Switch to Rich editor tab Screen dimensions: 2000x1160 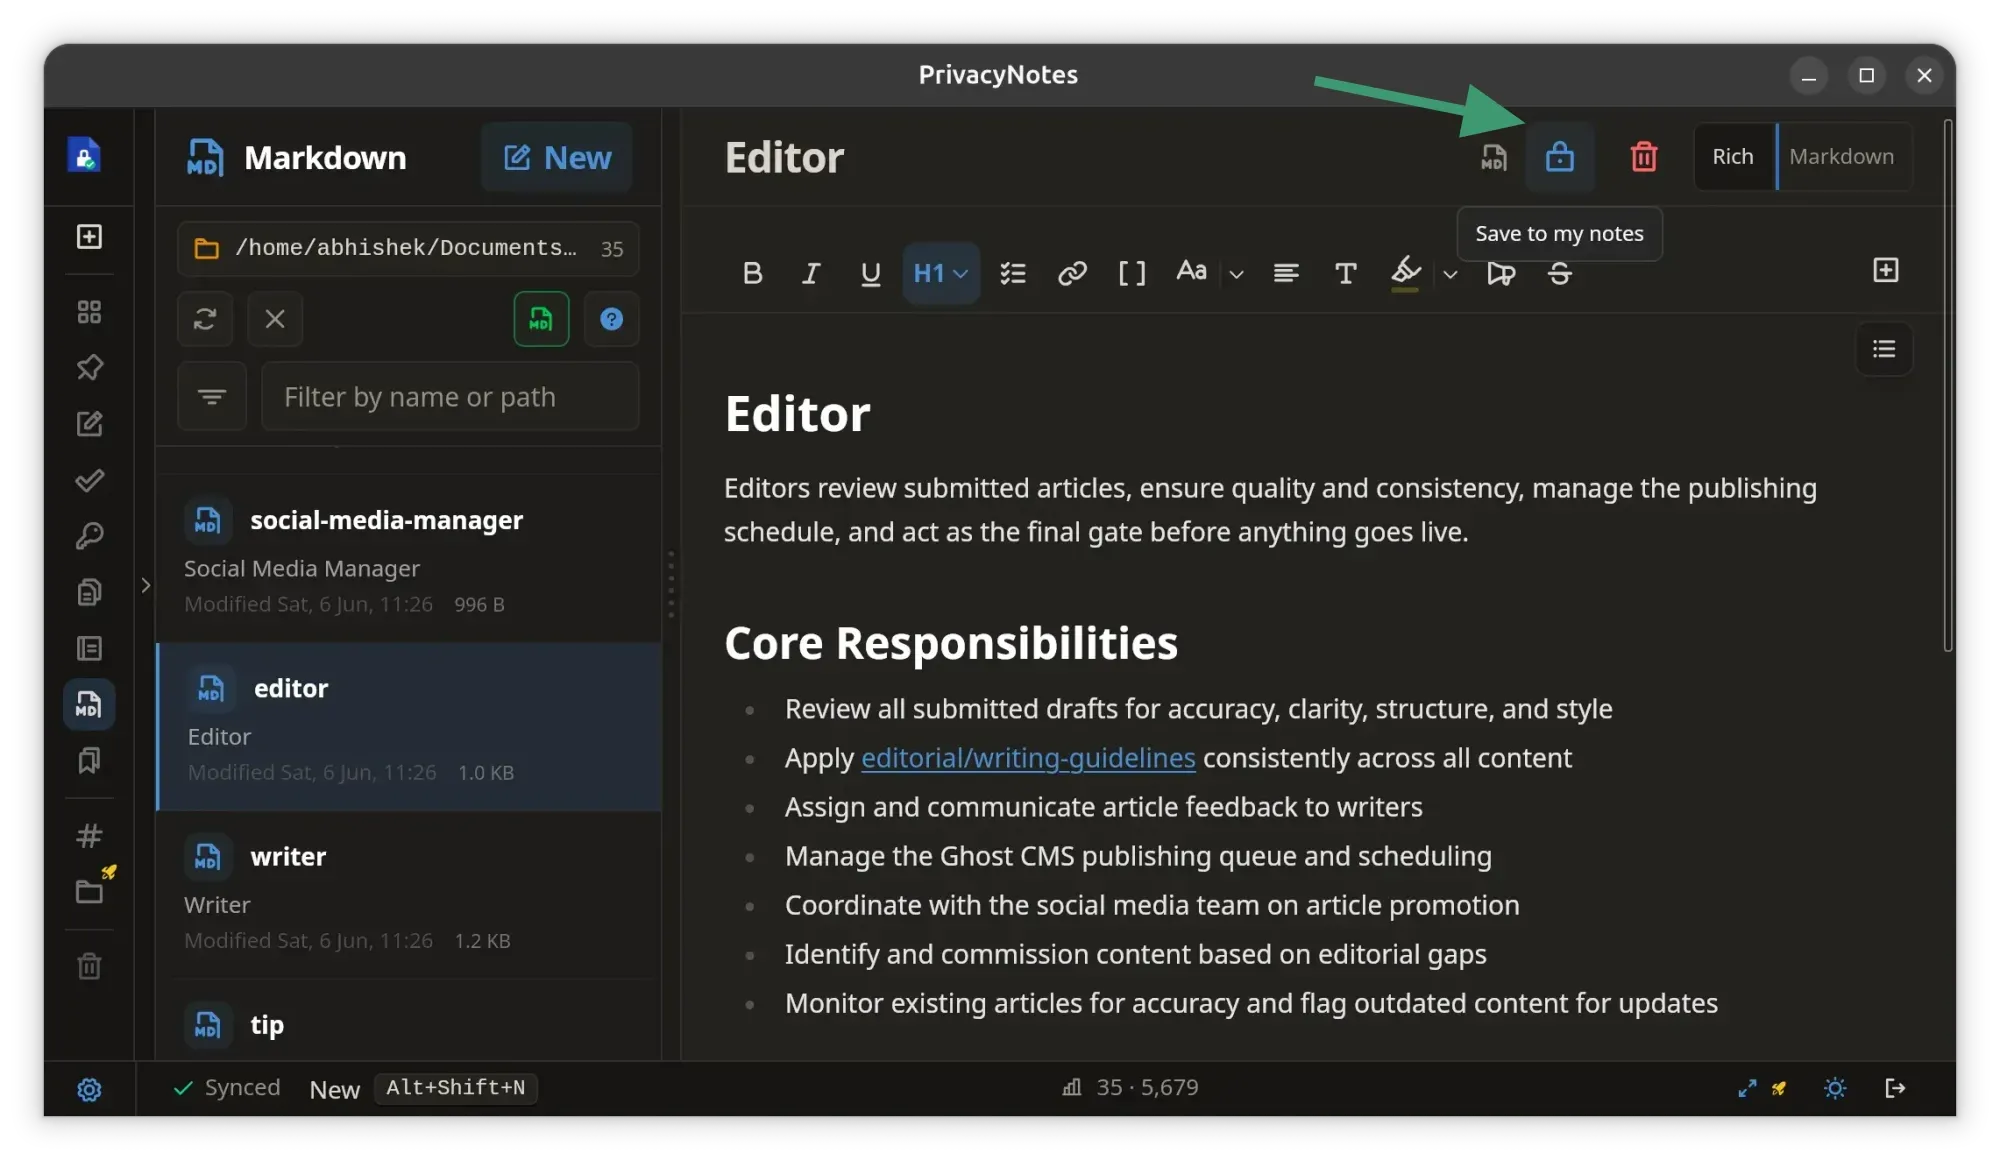point(1733,157)
